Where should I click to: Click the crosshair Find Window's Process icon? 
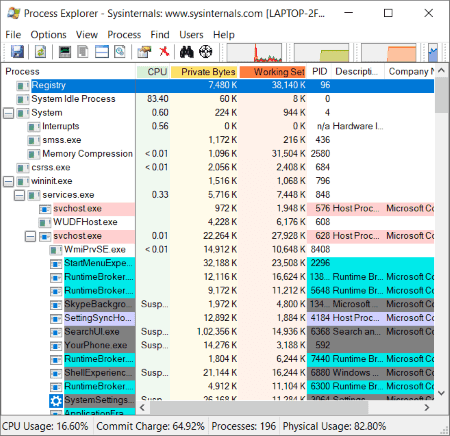pyautogui.click(x=206, y=52)
